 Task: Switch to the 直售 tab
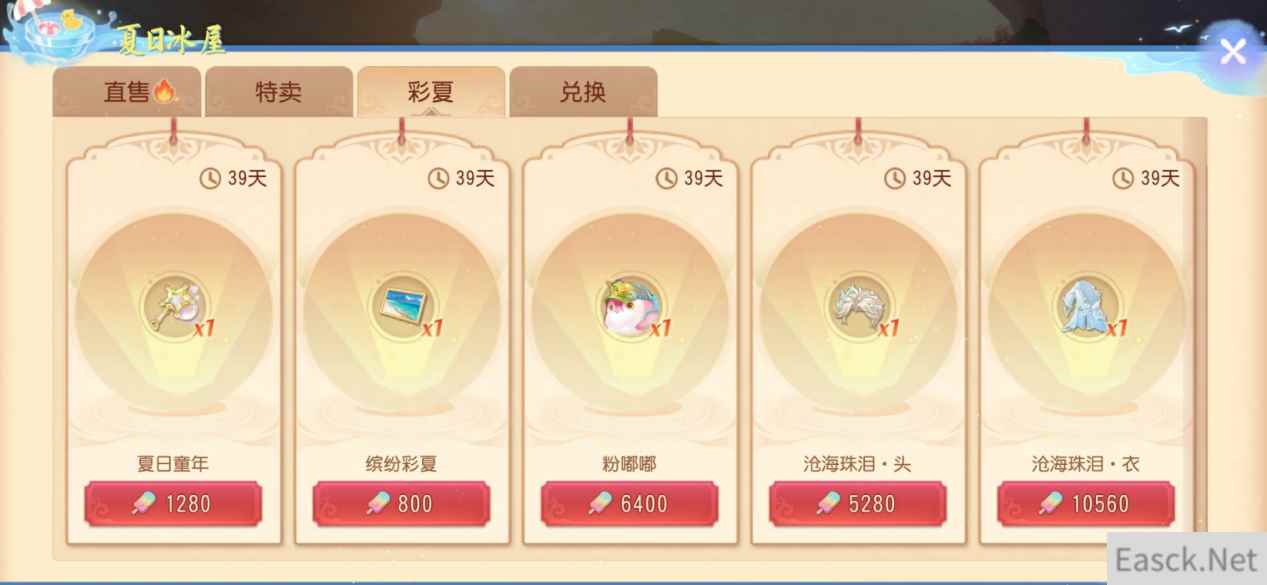pyautogui.click(x=127, y=93)
